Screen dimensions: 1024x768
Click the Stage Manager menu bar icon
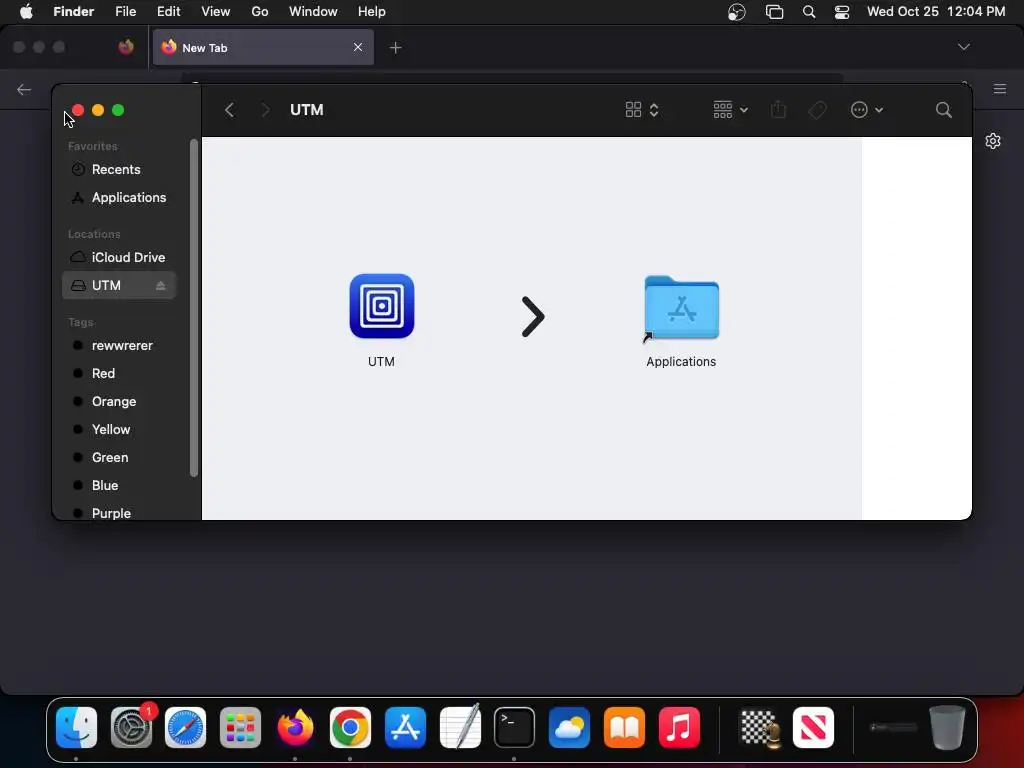[775, 12]
